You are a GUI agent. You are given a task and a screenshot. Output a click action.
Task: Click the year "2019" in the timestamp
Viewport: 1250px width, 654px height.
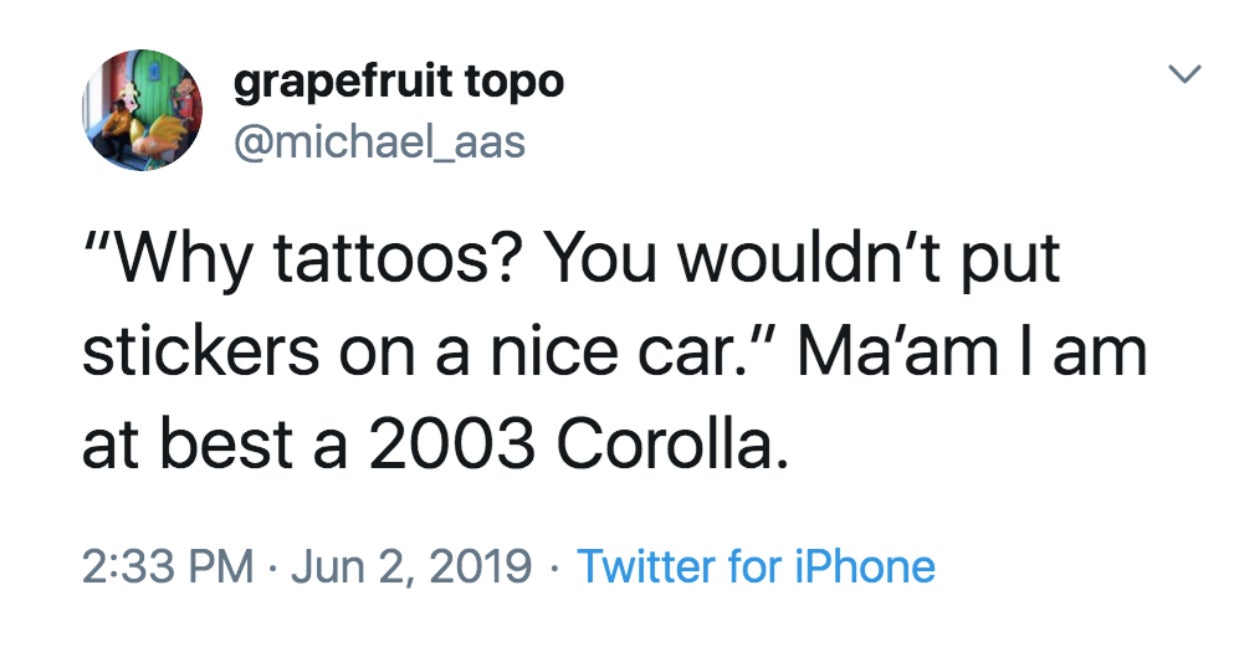pos(485,567)
